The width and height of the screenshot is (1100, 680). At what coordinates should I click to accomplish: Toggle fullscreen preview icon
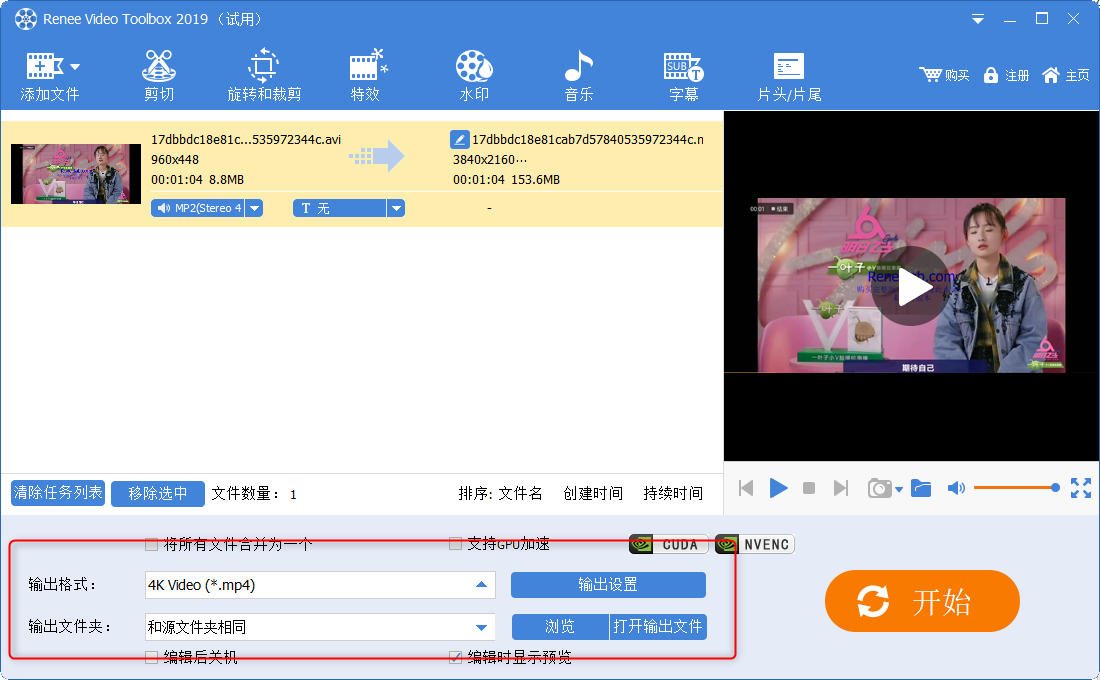[1081, 488]
